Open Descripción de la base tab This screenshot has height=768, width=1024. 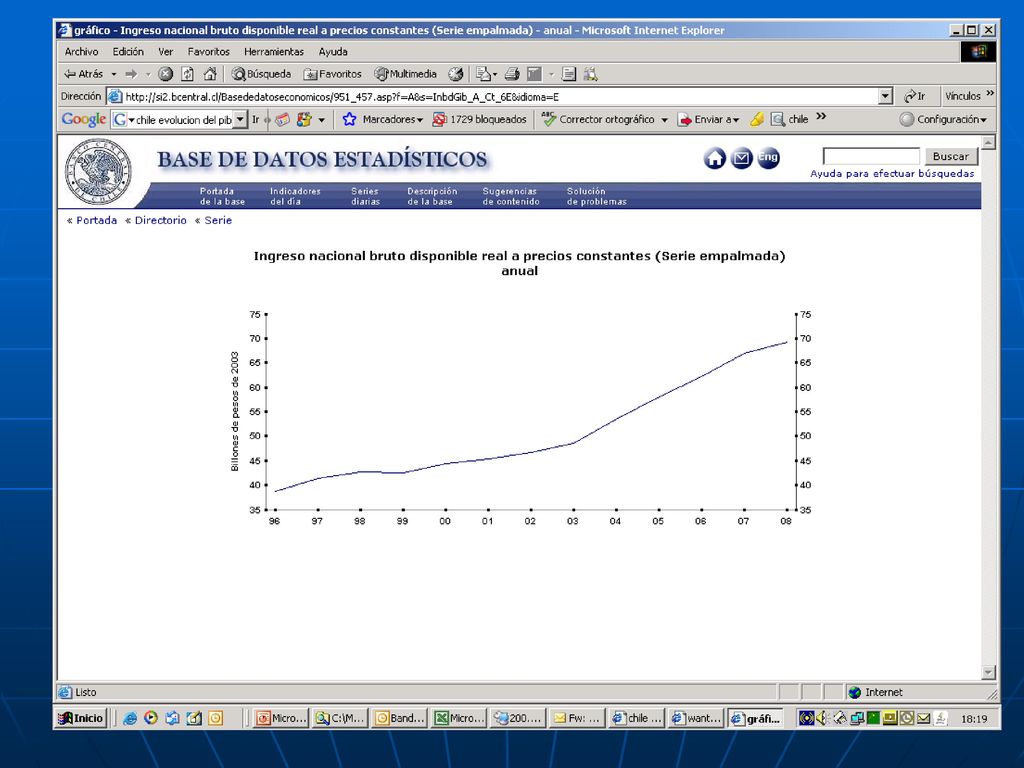coord(432,196)
